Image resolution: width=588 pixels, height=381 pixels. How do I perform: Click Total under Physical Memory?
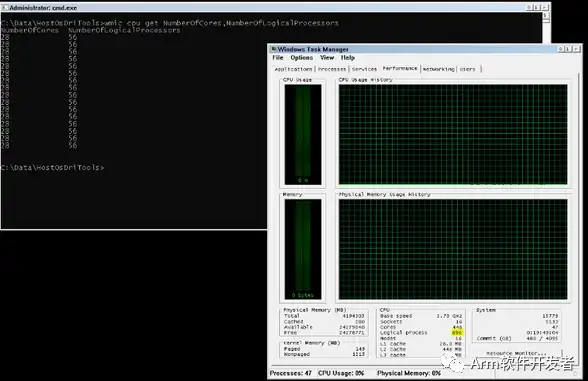pyautogui.click(x=324, y=316)
